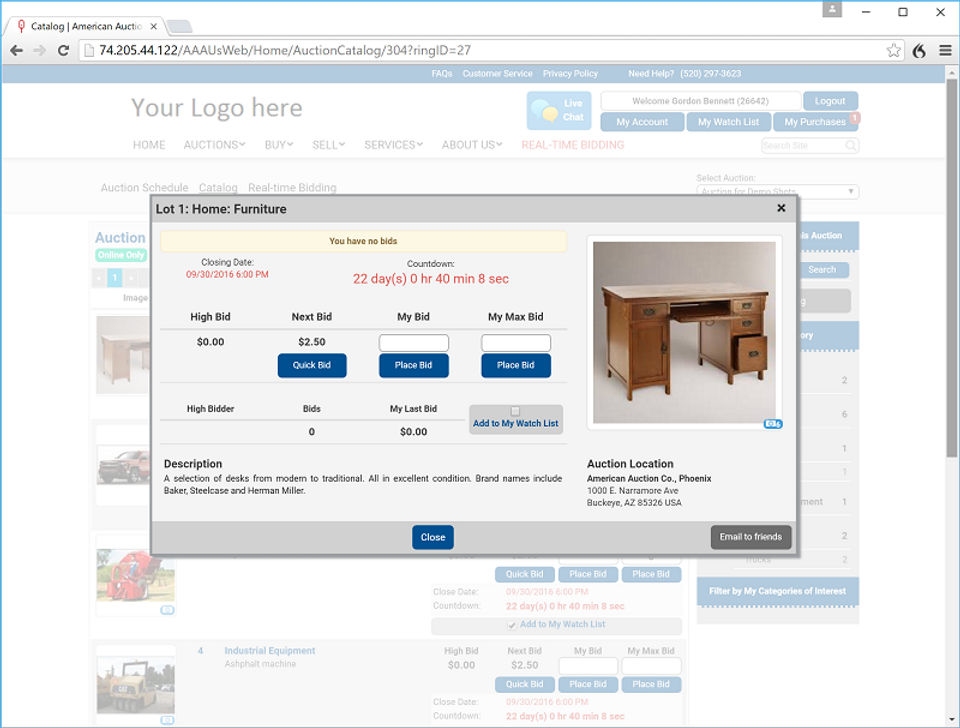The image size is (960, 728).
Task: Bookmark page with the star icon
Action: click(x=893, y=50)
